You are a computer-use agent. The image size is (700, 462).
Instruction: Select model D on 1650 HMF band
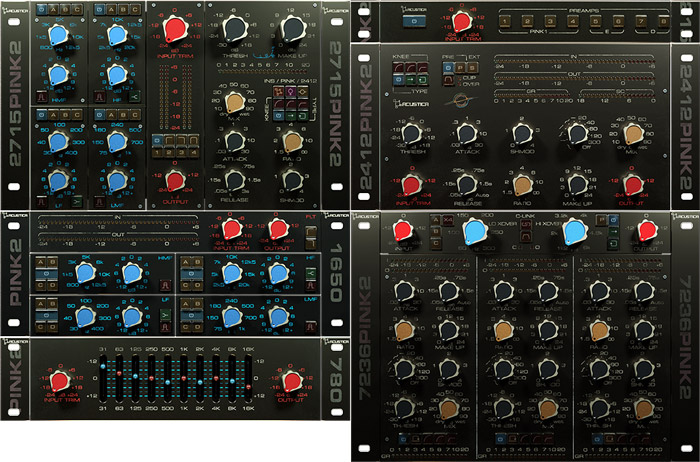pyautogui.click(x=53, y=285)
